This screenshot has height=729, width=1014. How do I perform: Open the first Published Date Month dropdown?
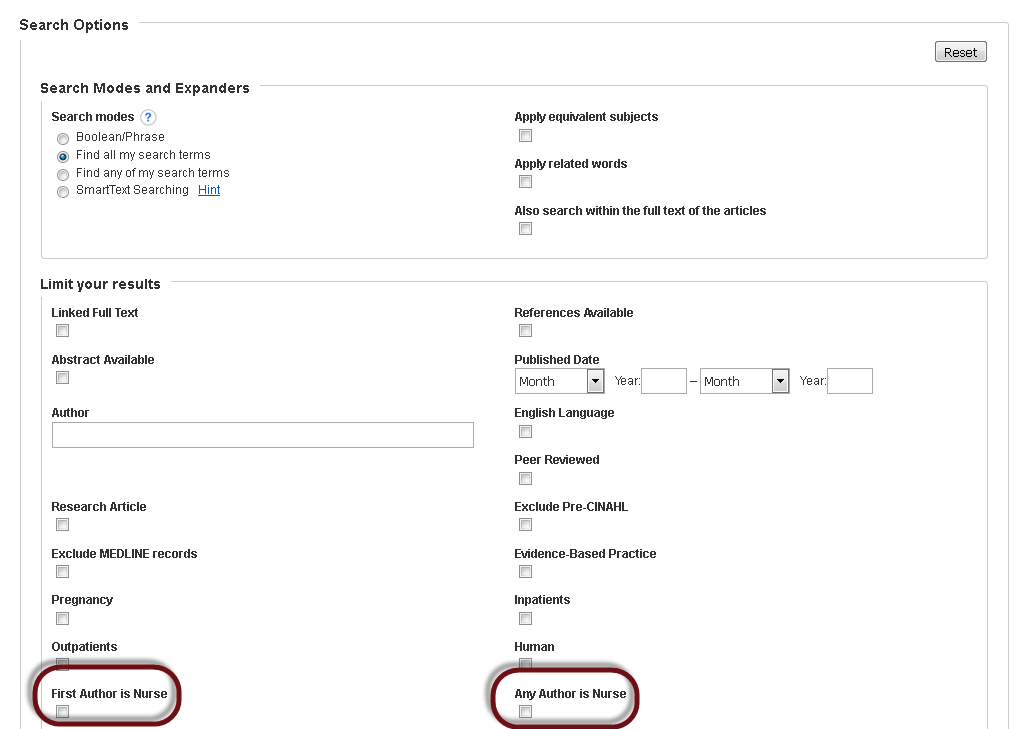point(559,381)
